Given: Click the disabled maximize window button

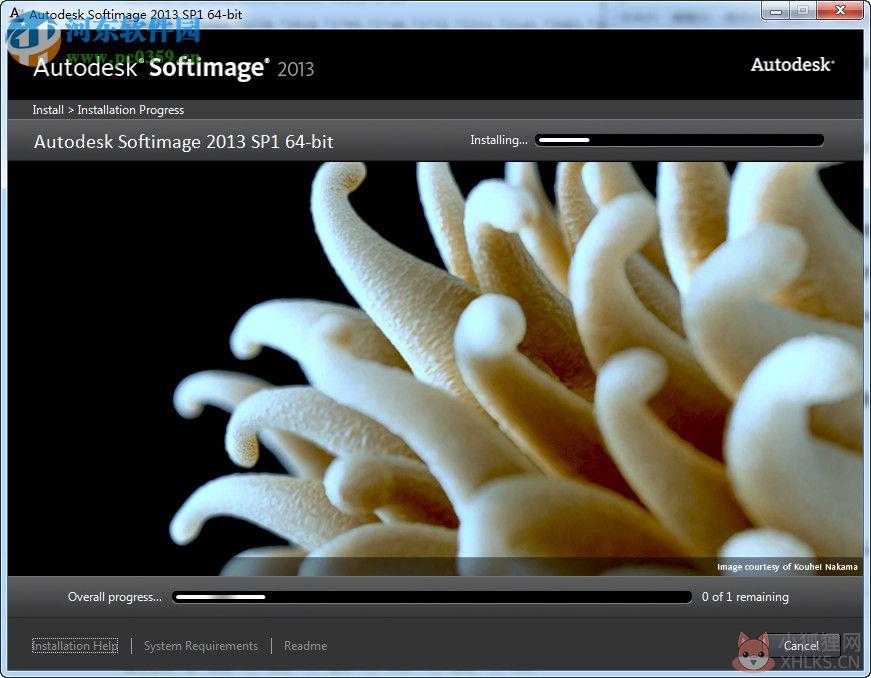Looking at the screenshot, I should click(x=803, y=11).
